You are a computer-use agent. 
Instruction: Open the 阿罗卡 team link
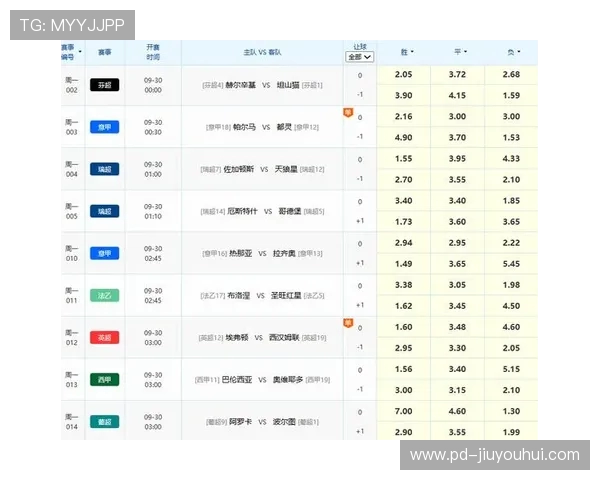pyautogui.click(x=240, y=422)
